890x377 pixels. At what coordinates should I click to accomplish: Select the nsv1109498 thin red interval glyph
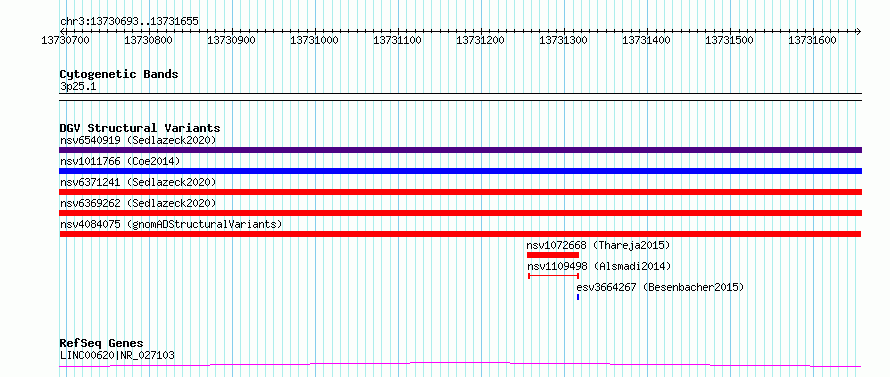[x=553, y=276]
